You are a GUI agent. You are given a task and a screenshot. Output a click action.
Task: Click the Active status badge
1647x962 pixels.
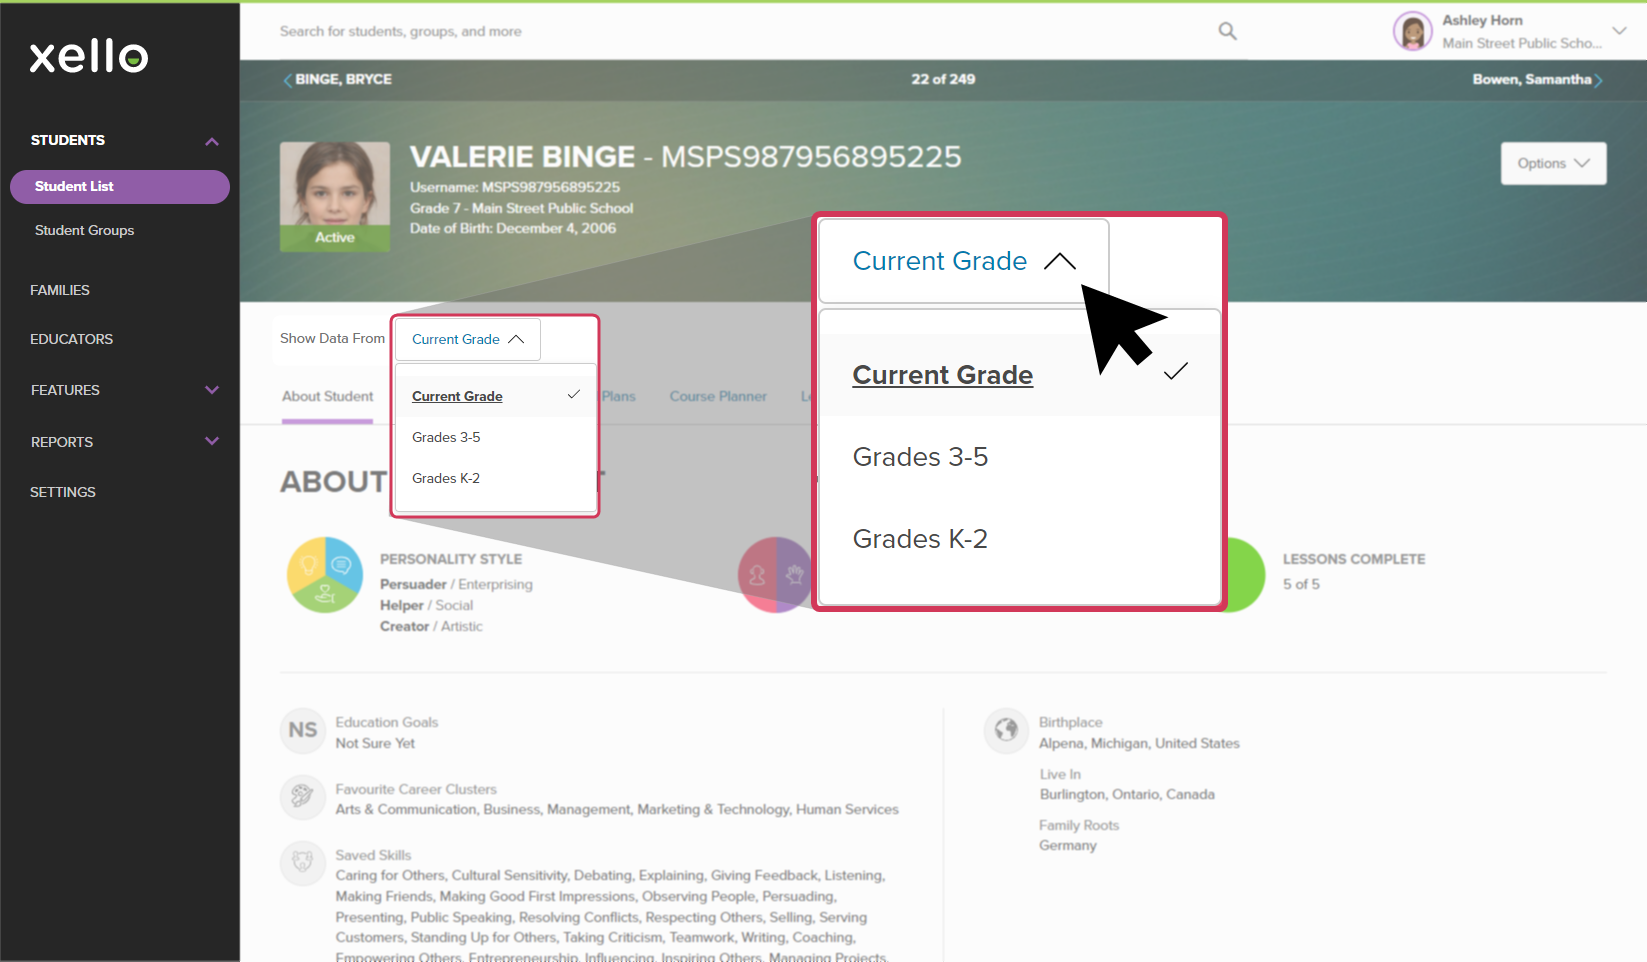pyautogui.click(x=335, y=238)
